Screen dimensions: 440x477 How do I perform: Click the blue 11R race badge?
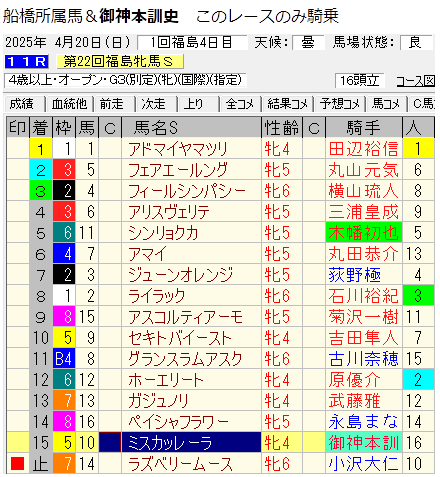(x=27, y=62)
